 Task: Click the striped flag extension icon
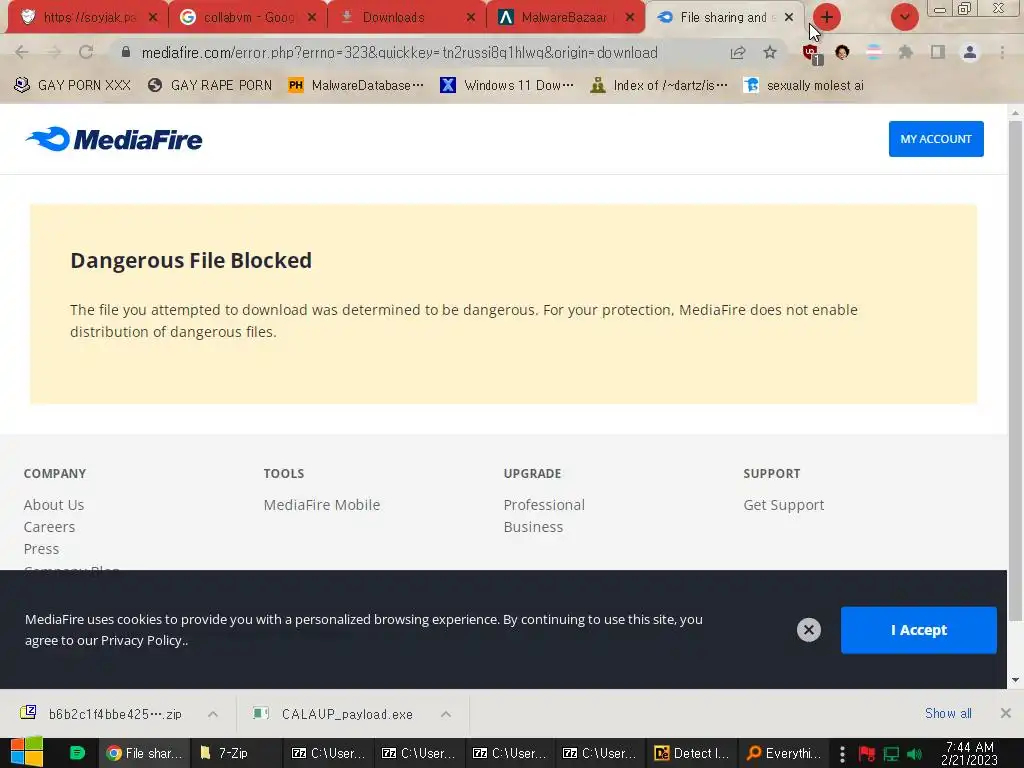[874, 52]
